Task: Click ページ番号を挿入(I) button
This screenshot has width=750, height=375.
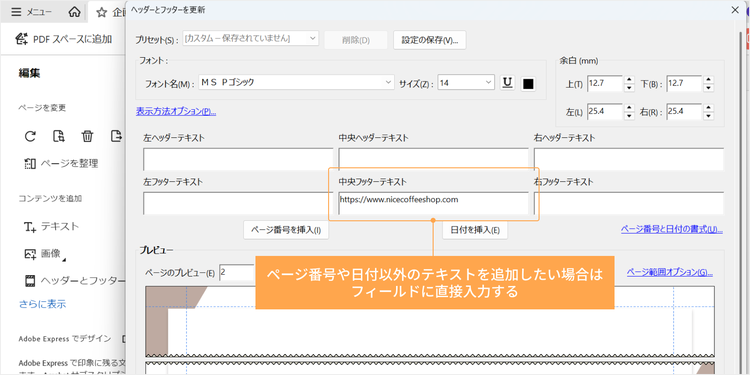Action: [x=286, y=230]
